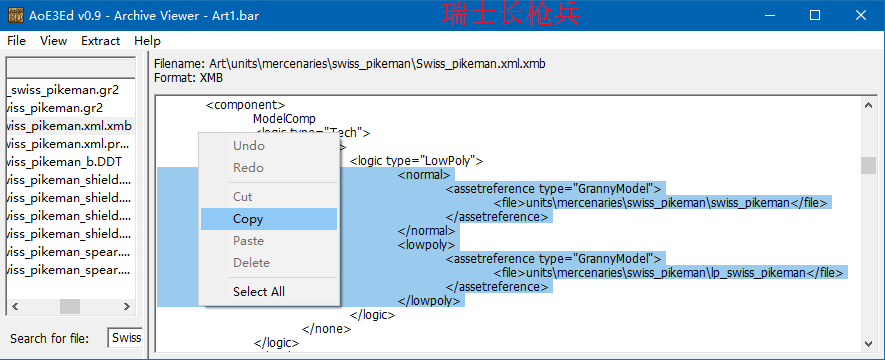Select the first _swiss_pikeman.gr2 file entry

click(x=71, y=90)
